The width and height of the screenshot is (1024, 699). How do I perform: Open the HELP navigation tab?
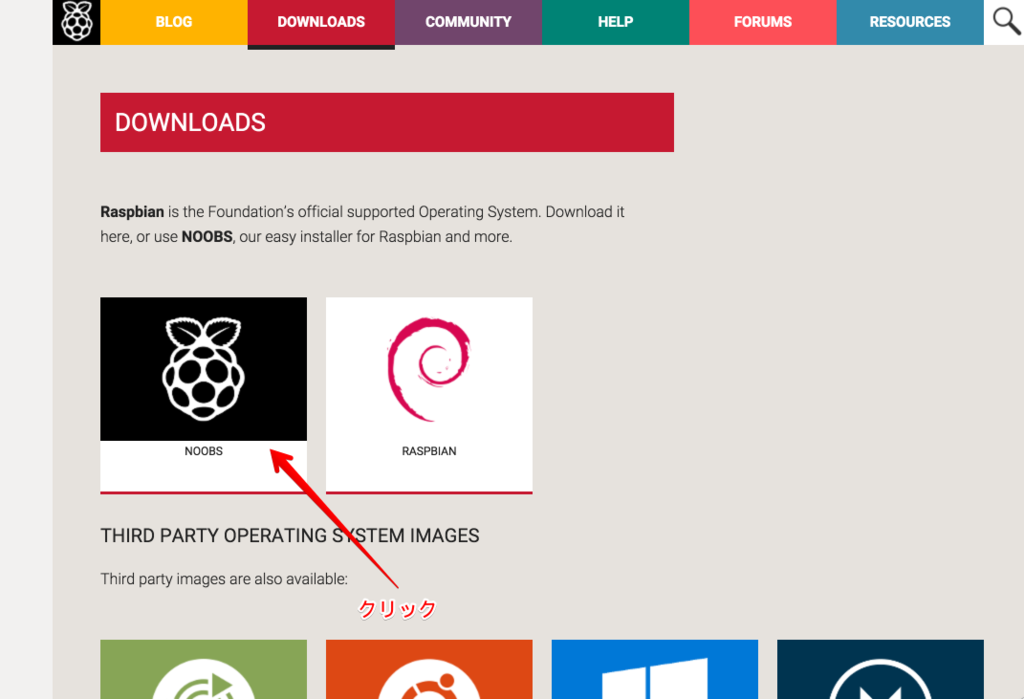[x=615, y=22]
